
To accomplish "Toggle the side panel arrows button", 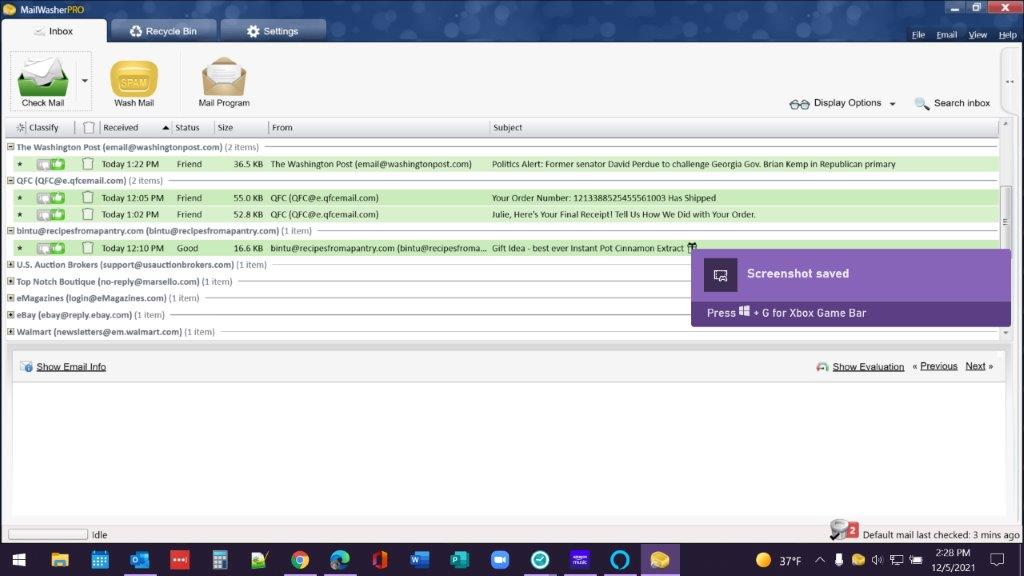I will [x=1010, y=82].
